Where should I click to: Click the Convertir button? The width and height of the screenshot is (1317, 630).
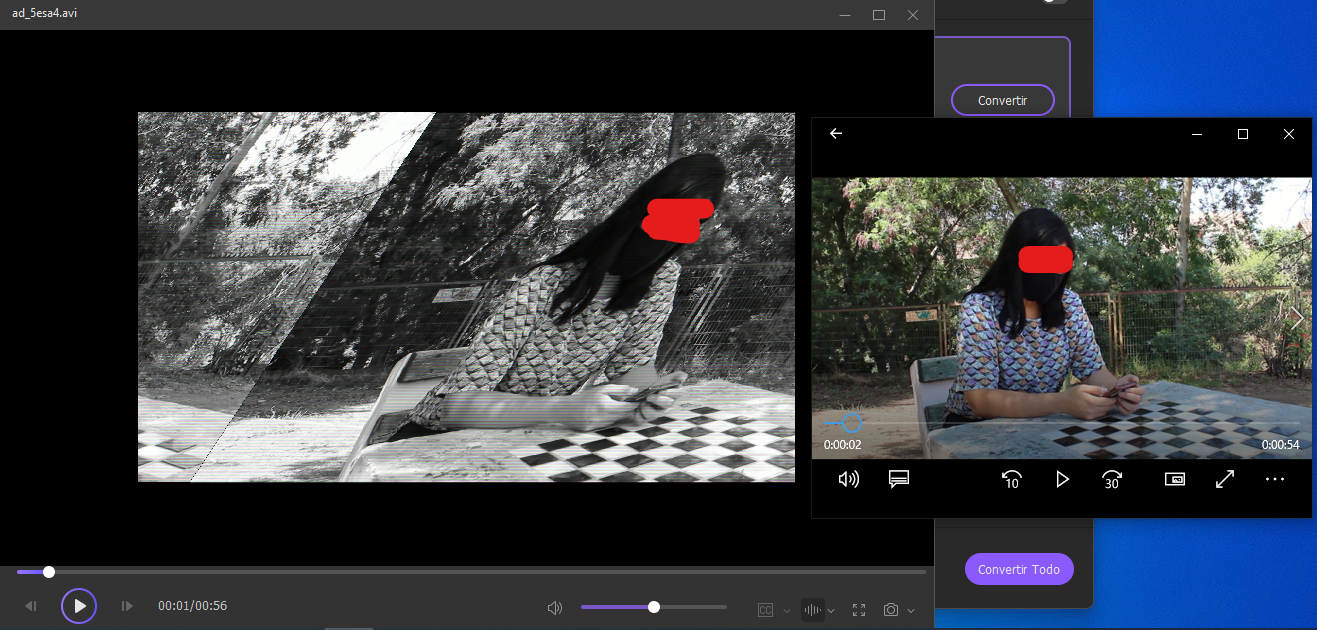pyautogui.click(x=1003, y=101)
